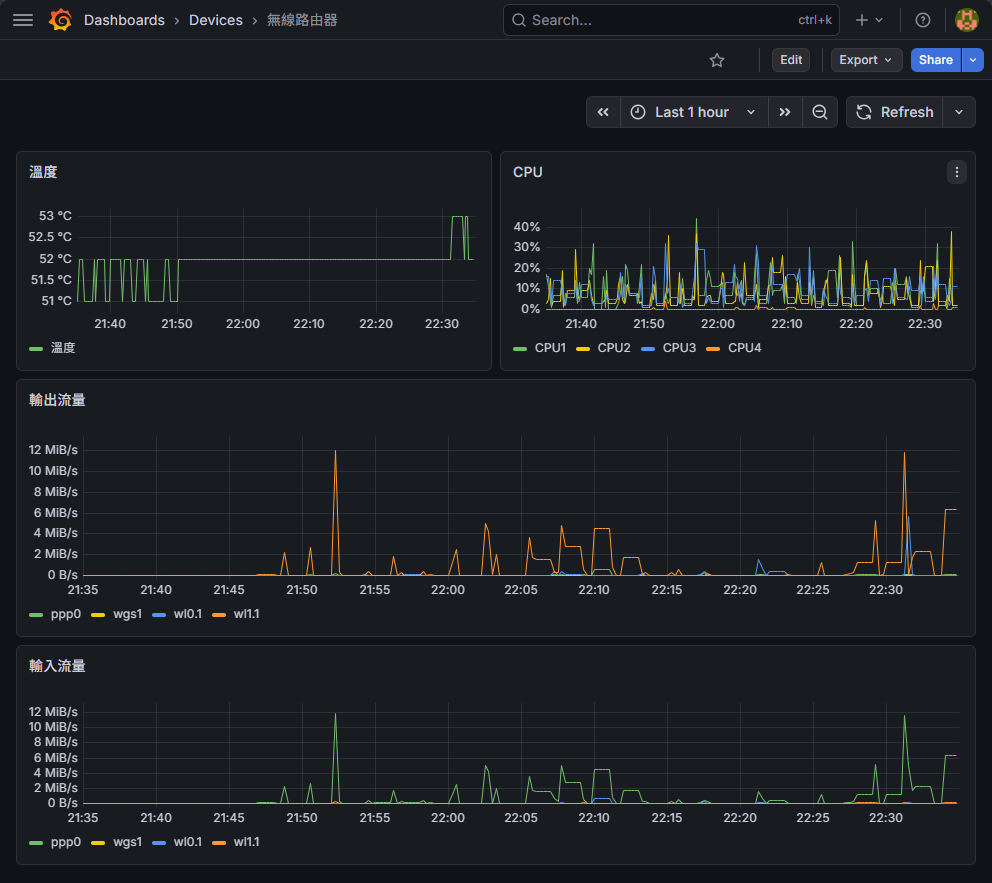Expand the Export dropdown

coord(866,60)
